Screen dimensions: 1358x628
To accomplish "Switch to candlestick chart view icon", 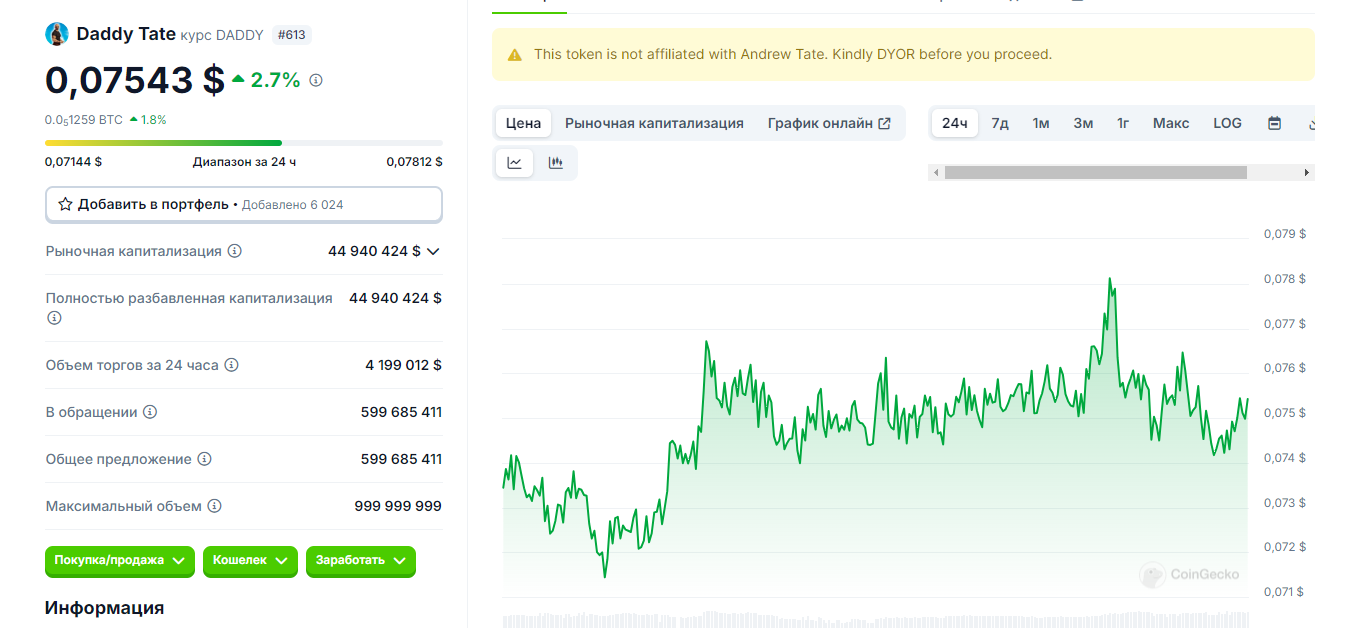I will 556,163.
